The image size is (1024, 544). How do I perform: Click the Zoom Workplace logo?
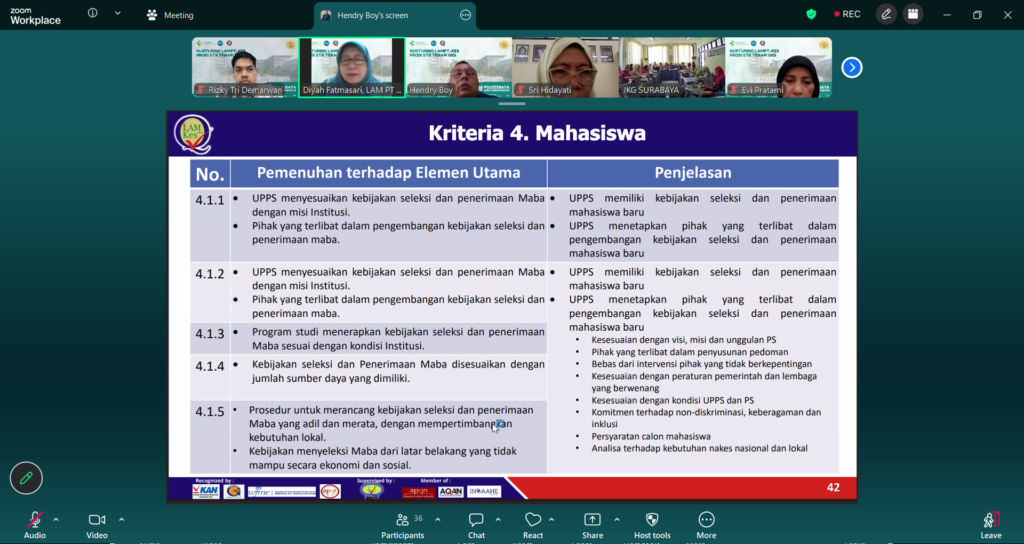[35, 16]
